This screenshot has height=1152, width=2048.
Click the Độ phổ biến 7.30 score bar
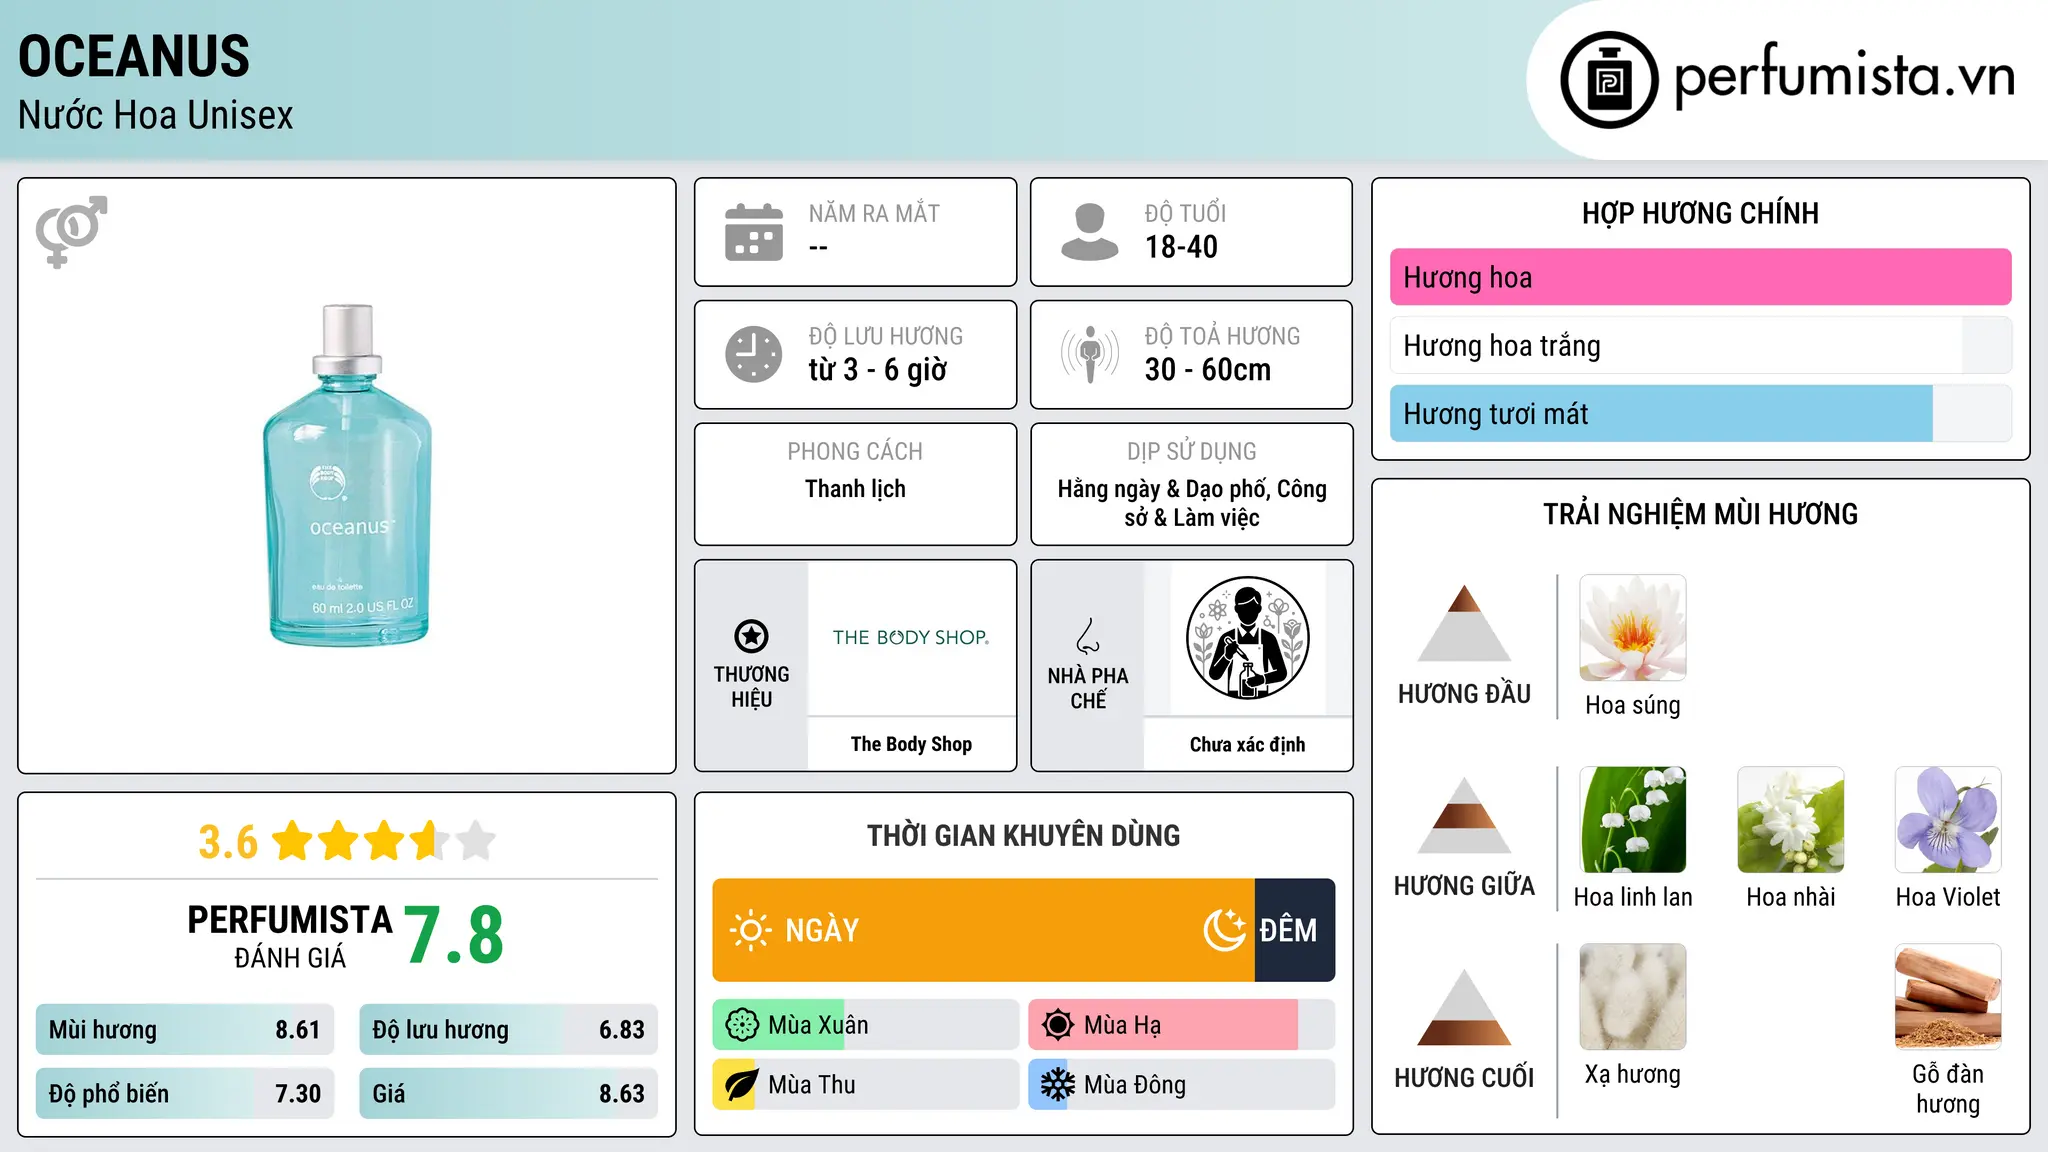[185, 1094]
